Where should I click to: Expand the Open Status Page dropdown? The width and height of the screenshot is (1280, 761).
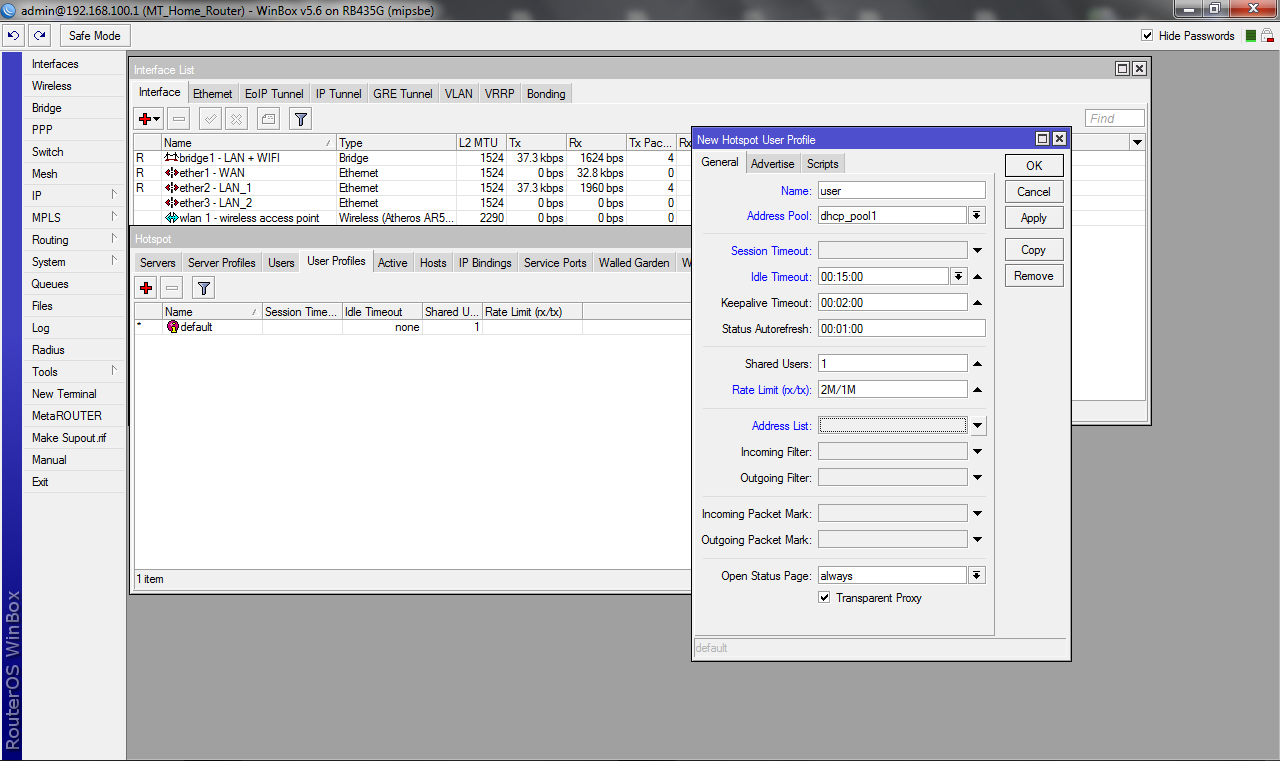click(x=977, y=576)
